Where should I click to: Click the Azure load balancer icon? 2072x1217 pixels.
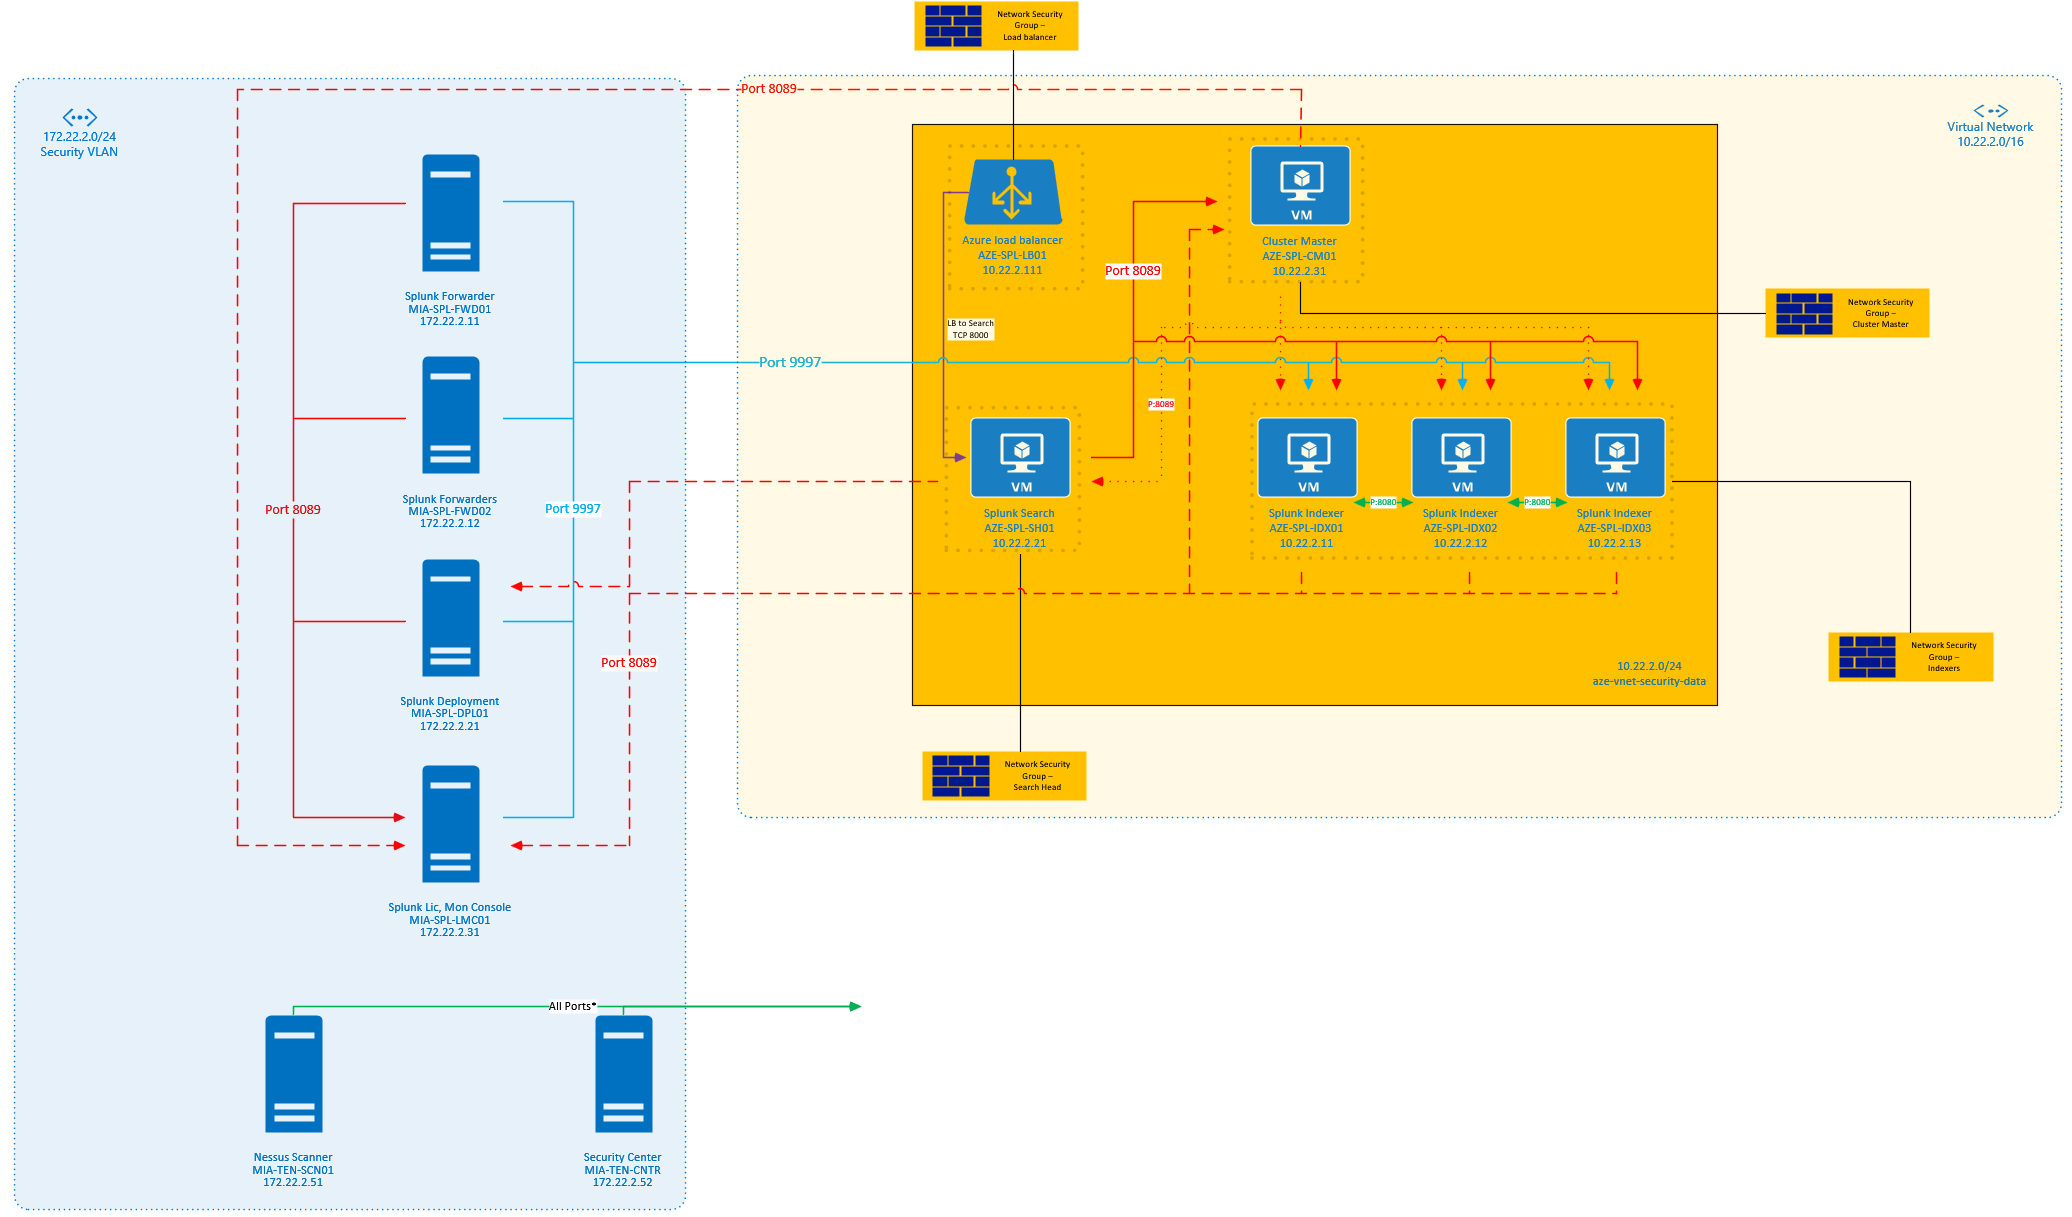pos(1013,192)
